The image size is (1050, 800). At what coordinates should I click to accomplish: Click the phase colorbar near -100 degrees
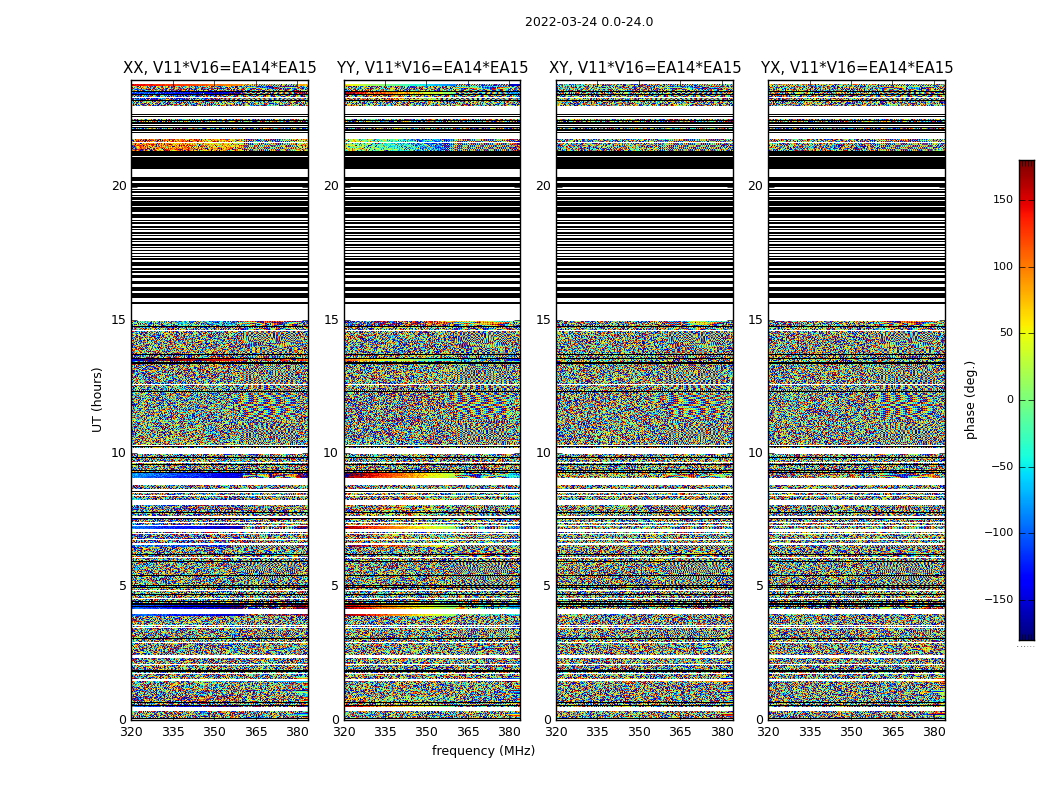(x=1027, y=533)
